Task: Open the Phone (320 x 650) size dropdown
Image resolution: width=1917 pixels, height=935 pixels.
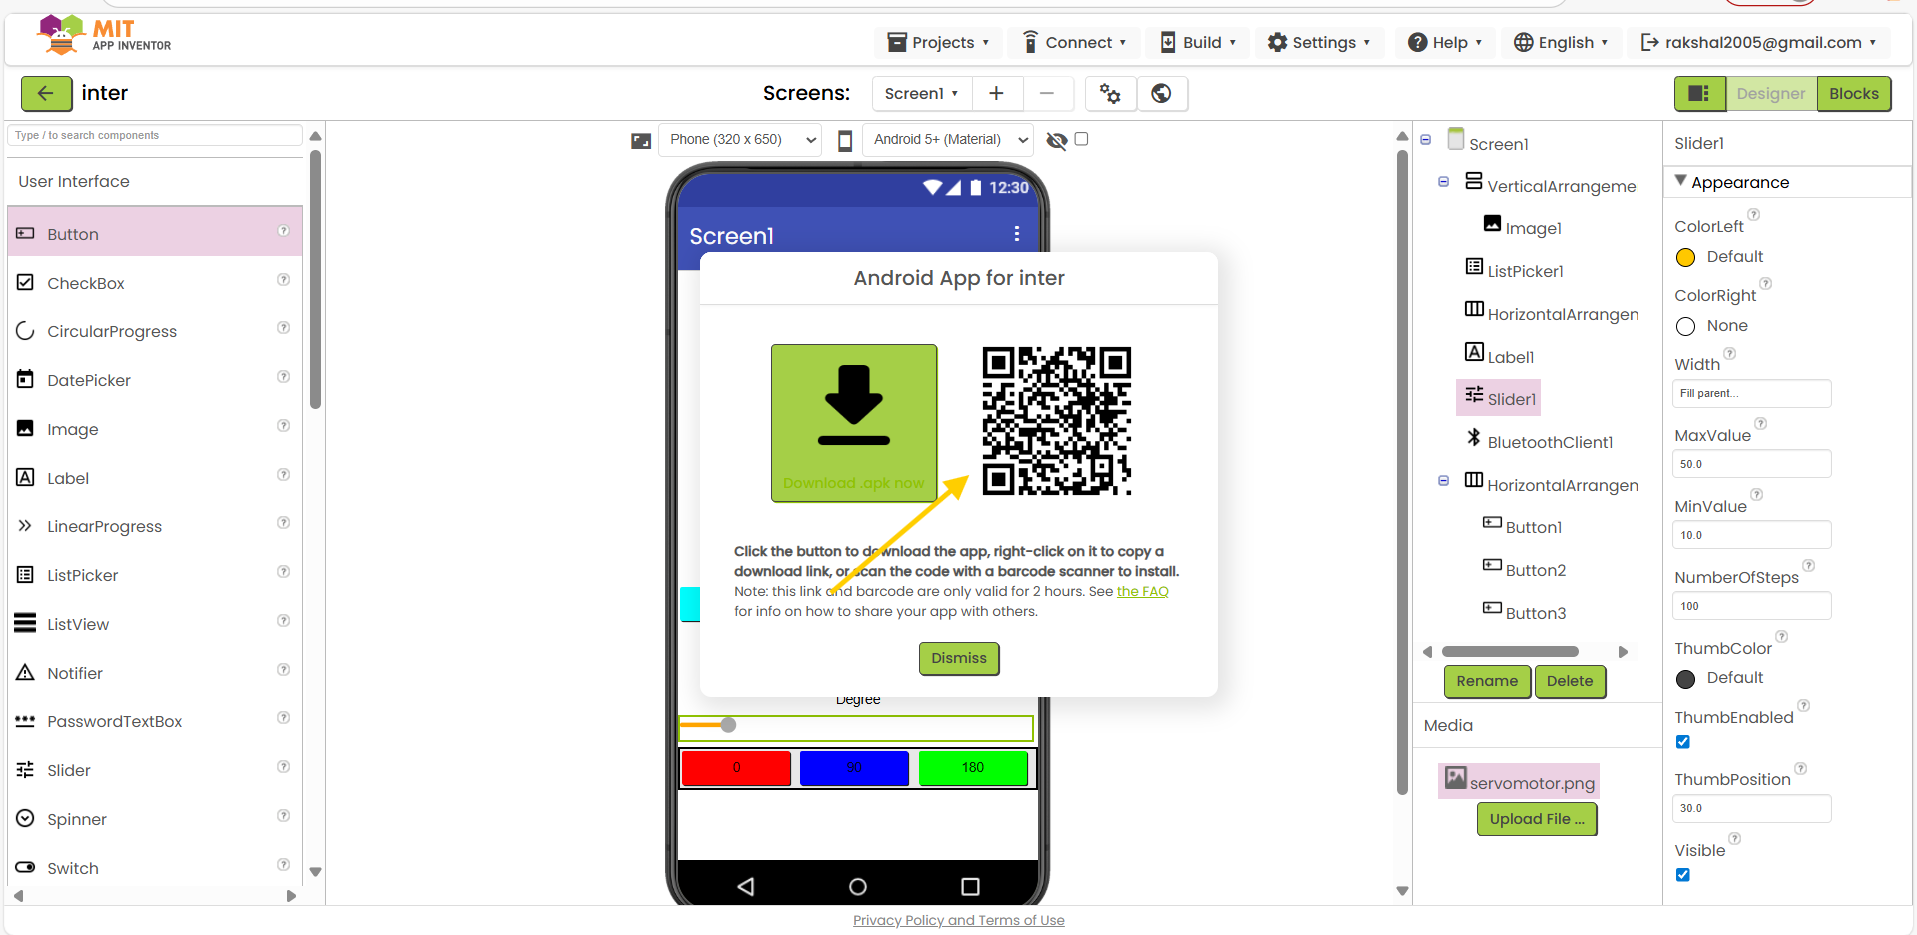Action: click(740, 140)
